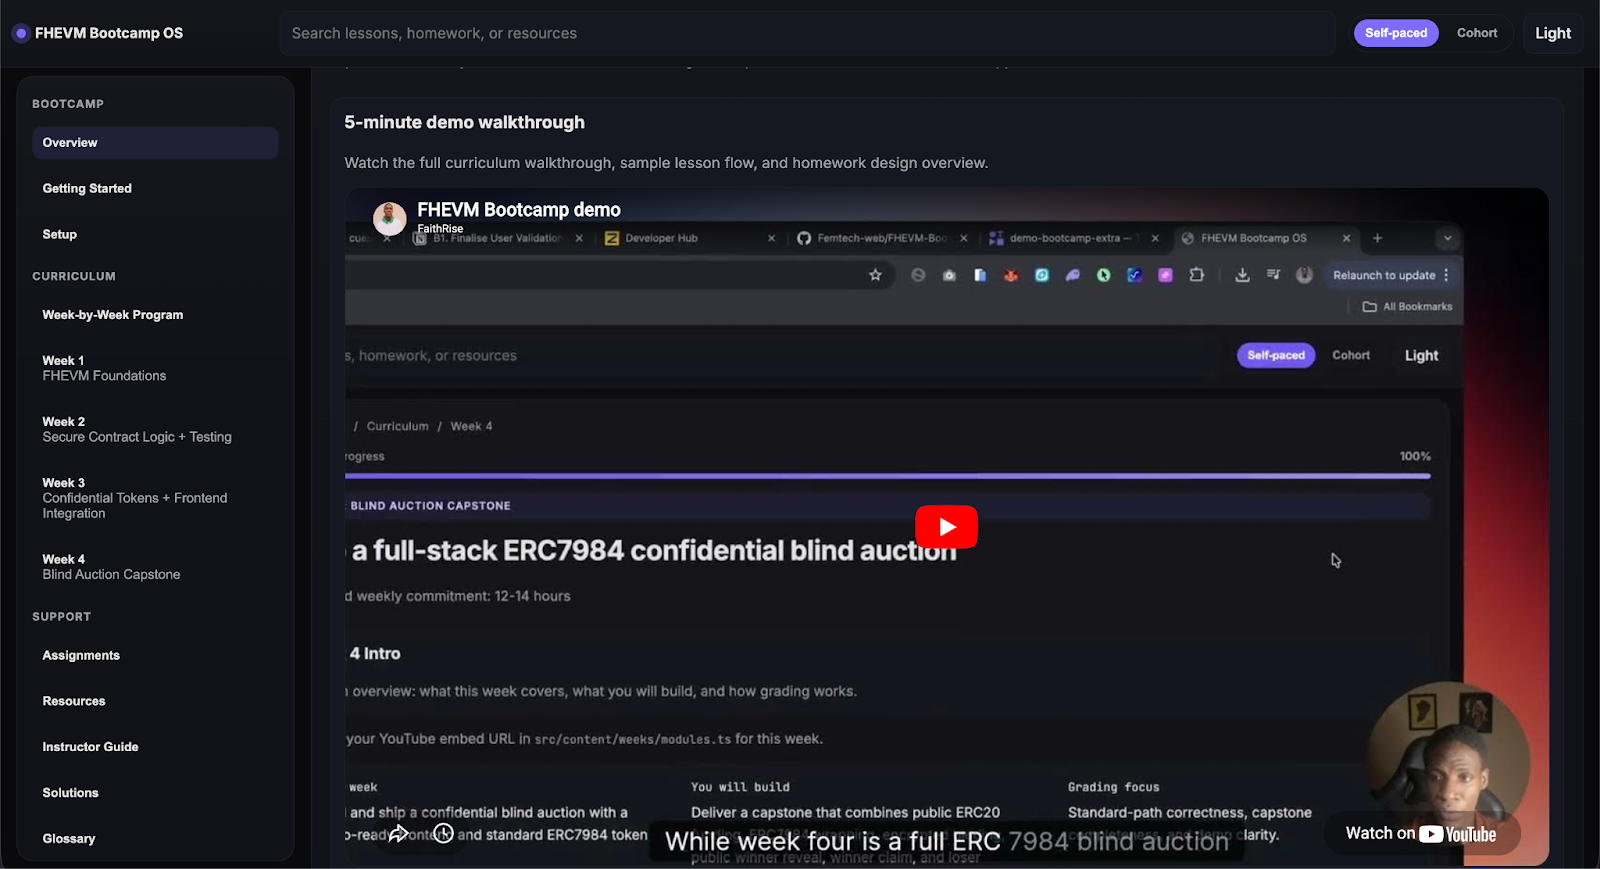The image size is (1600, 869).
Task: Toggle the Light theme button in site header
Action: [1553, 33]
